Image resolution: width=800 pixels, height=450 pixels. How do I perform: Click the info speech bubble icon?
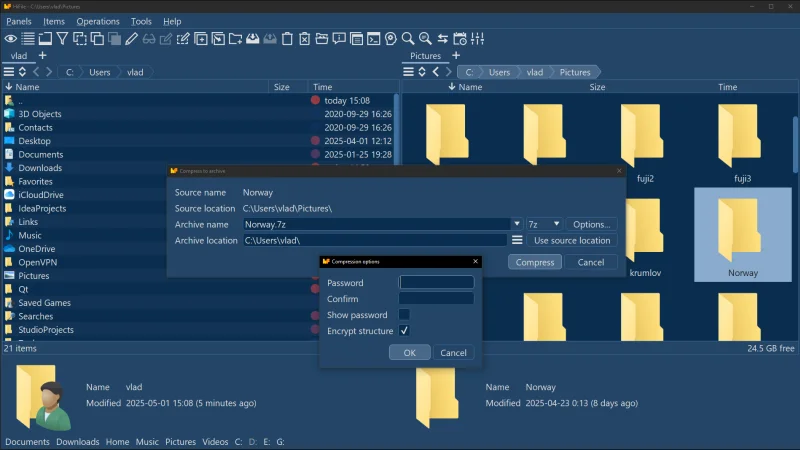tap(339, 39)
